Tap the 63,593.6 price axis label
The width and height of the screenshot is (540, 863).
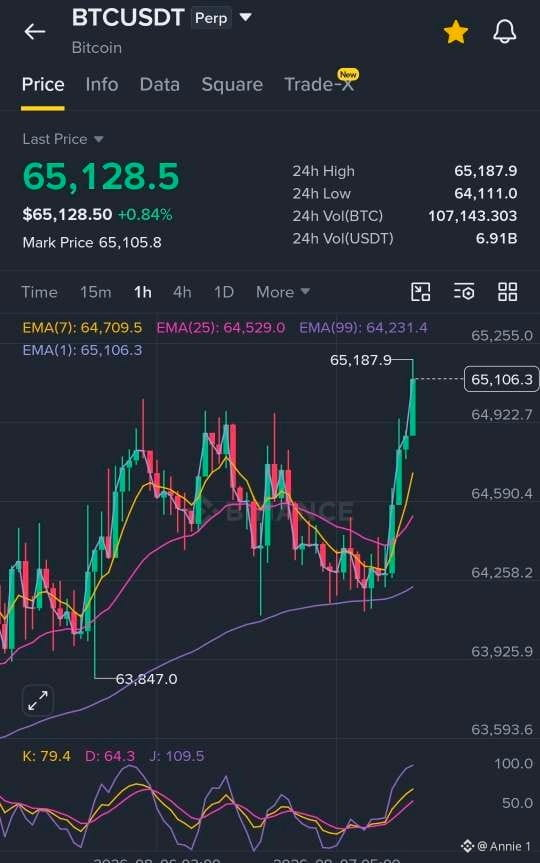502,730
